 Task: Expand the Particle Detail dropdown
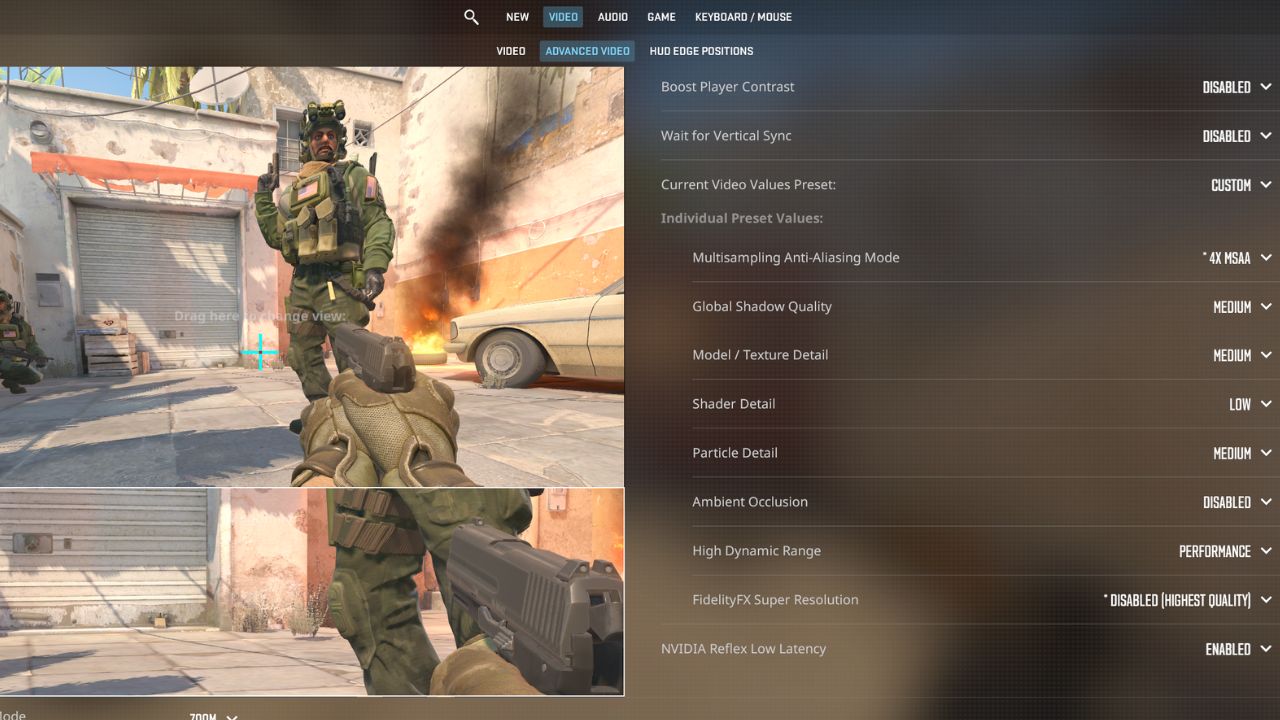1241,453
